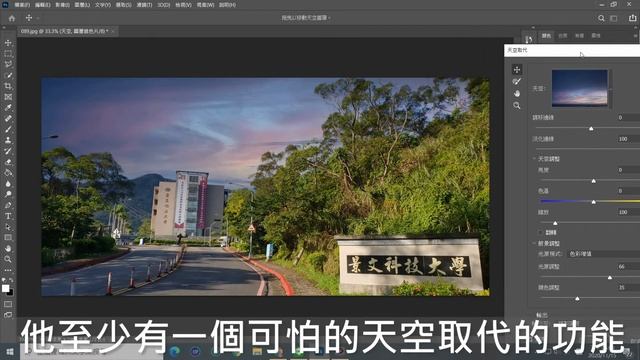Open the History panel icon
Image resolution: width=640 pixels, height=360 pixels.
[529, 39]
